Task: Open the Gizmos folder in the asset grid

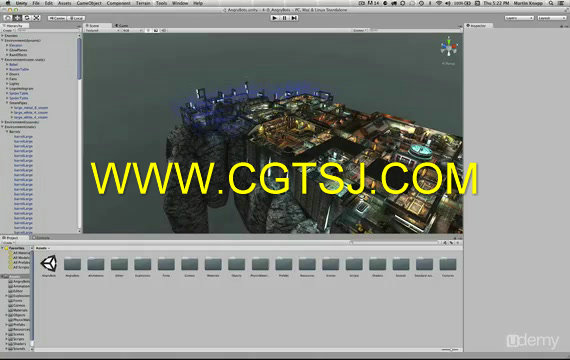Action: [189, 266]
